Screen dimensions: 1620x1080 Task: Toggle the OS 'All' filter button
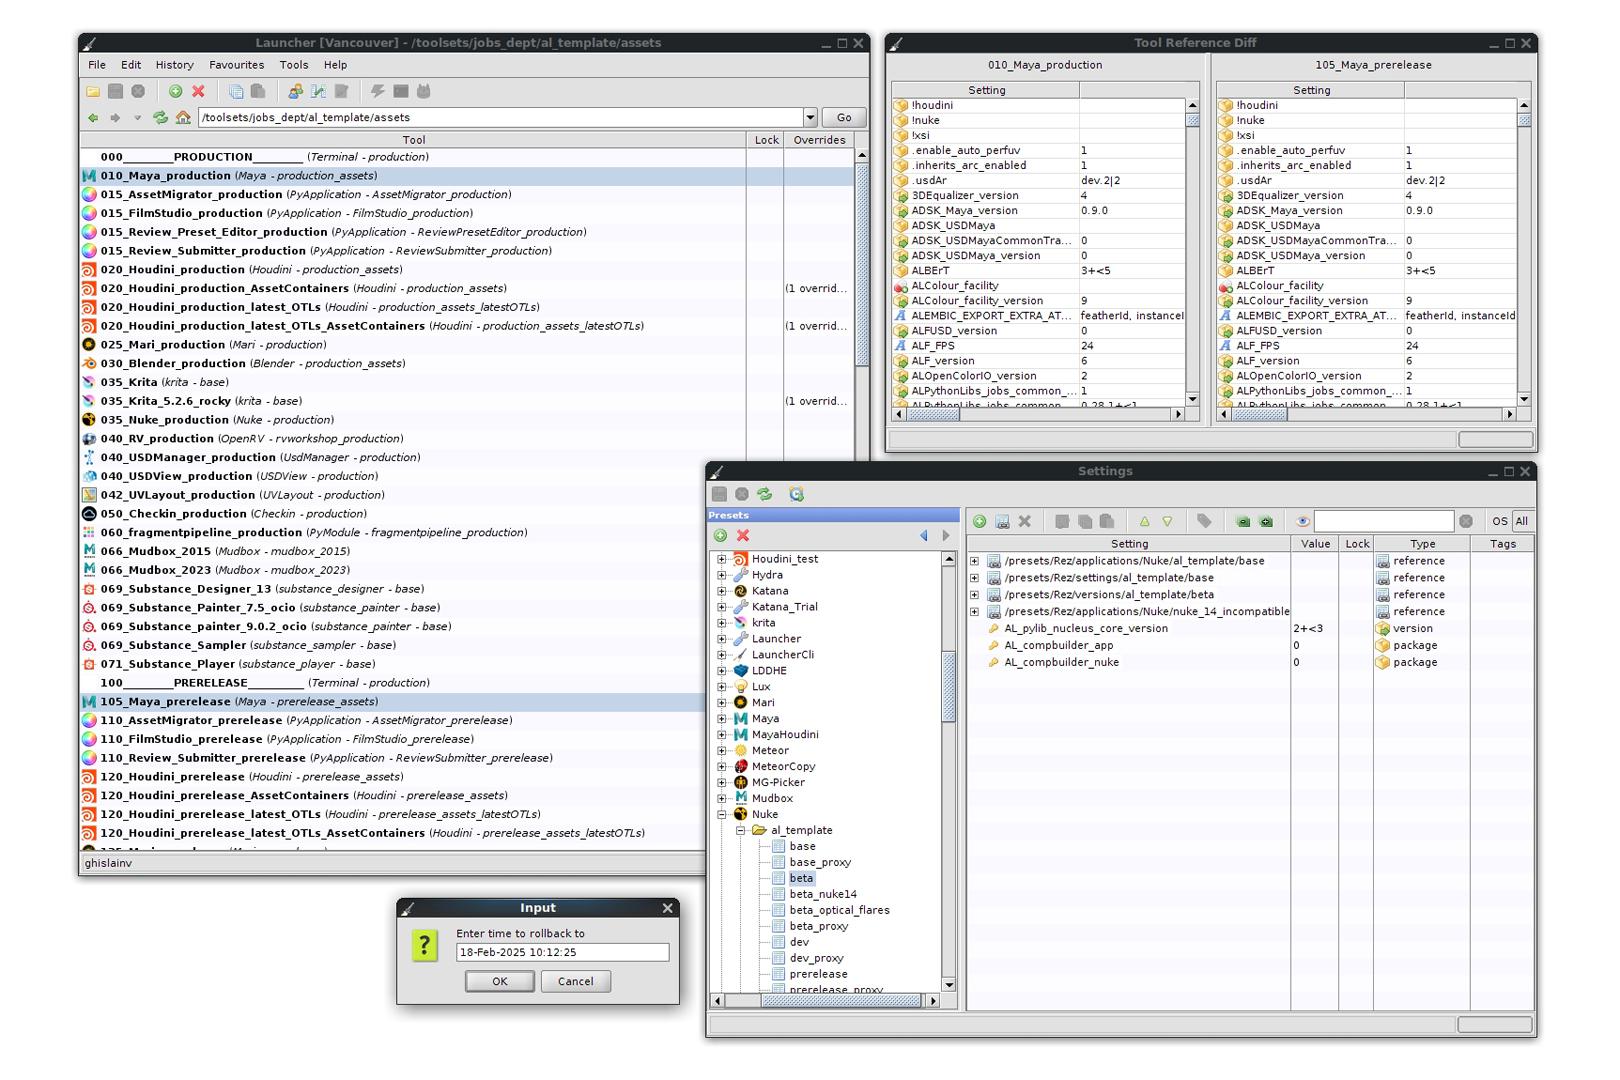pos(1521,521)
